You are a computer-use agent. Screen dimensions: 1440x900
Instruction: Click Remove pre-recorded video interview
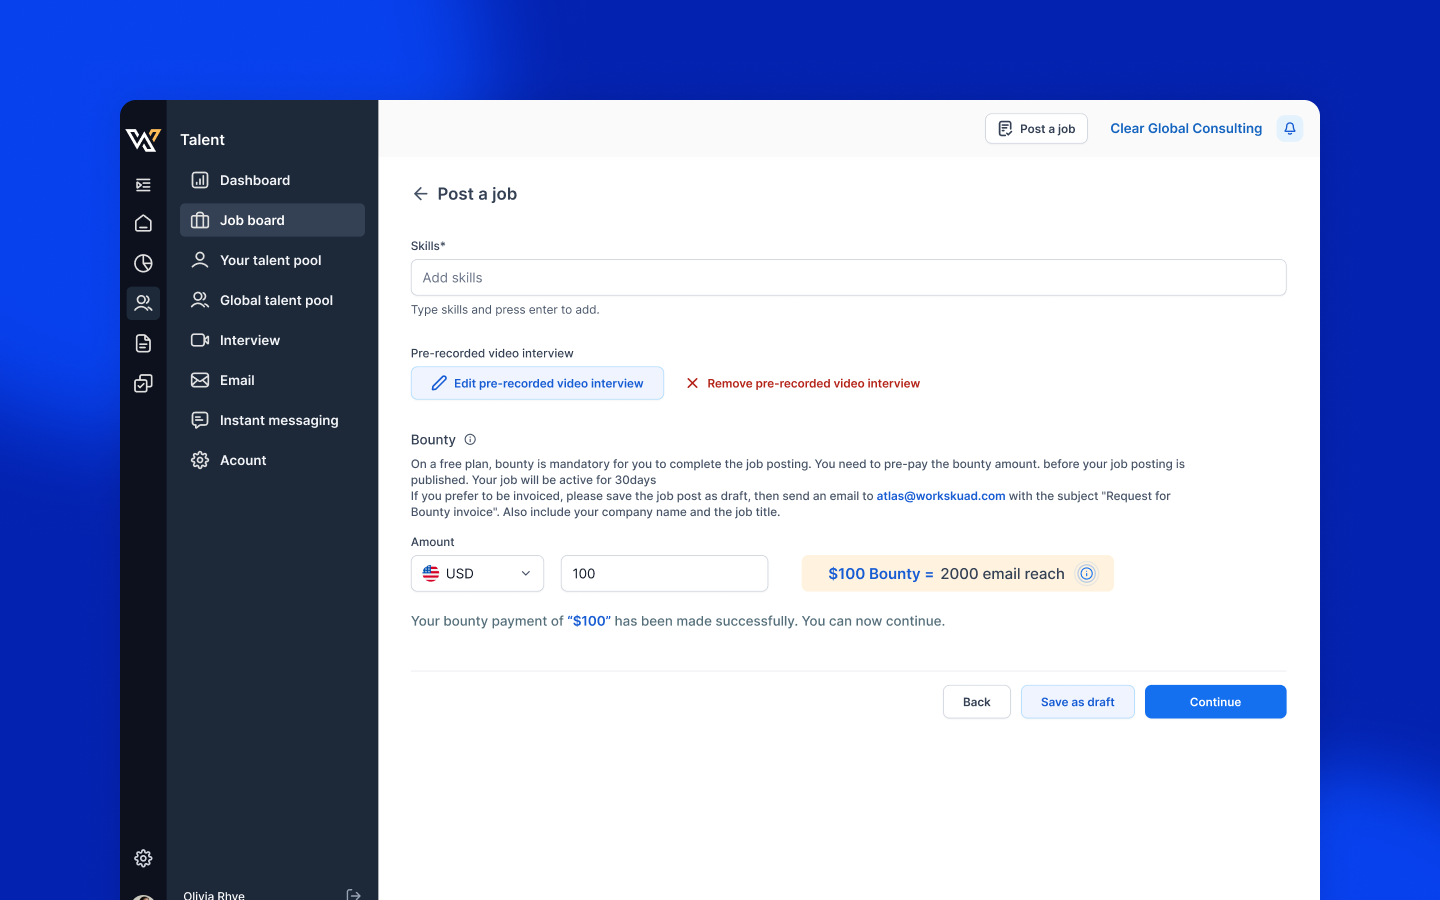click(x=802, y=383)
